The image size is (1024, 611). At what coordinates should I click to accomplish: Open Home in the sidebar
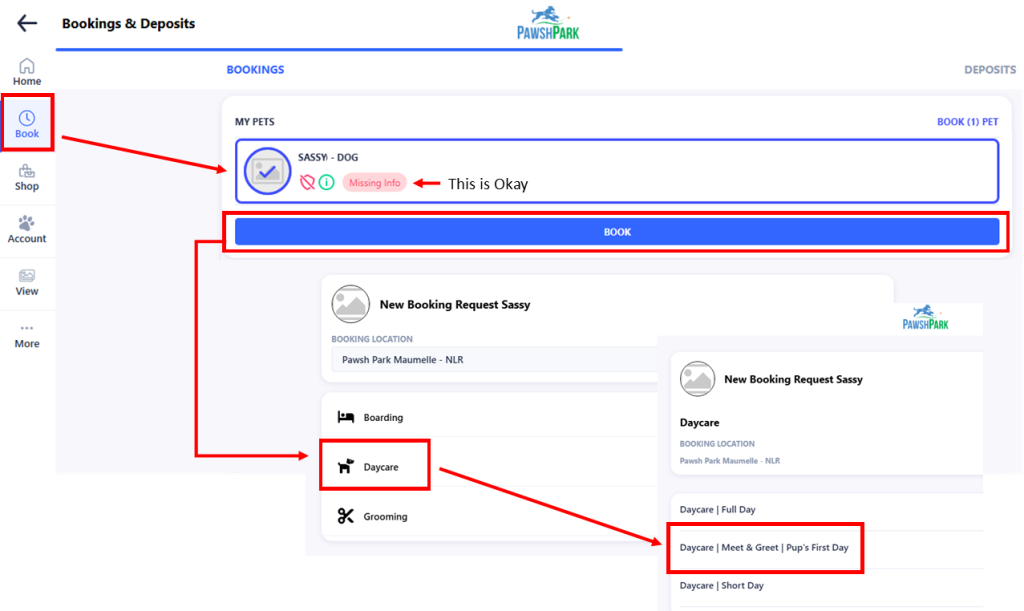click(27, 72)
